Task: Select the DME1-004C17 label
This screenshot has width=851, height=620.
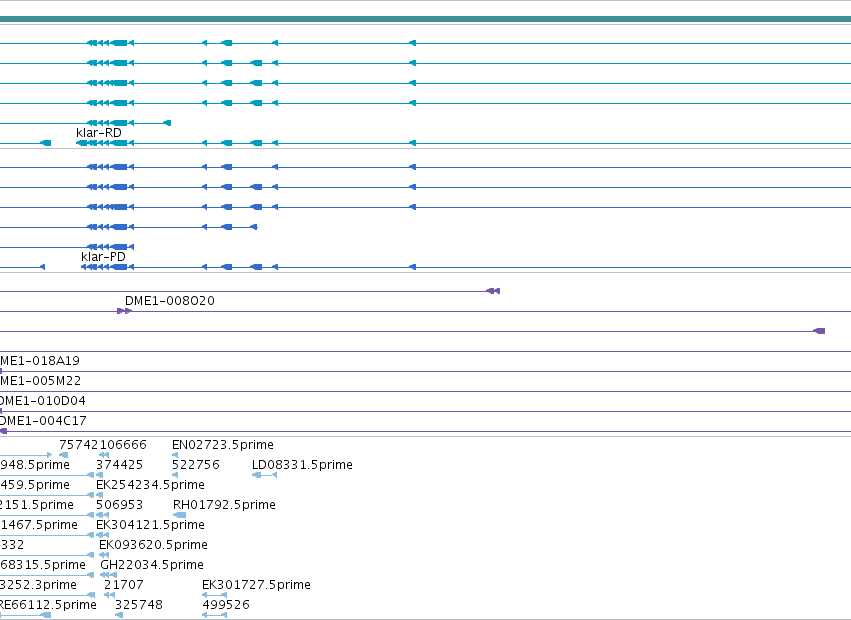Action: coord(43,421)
